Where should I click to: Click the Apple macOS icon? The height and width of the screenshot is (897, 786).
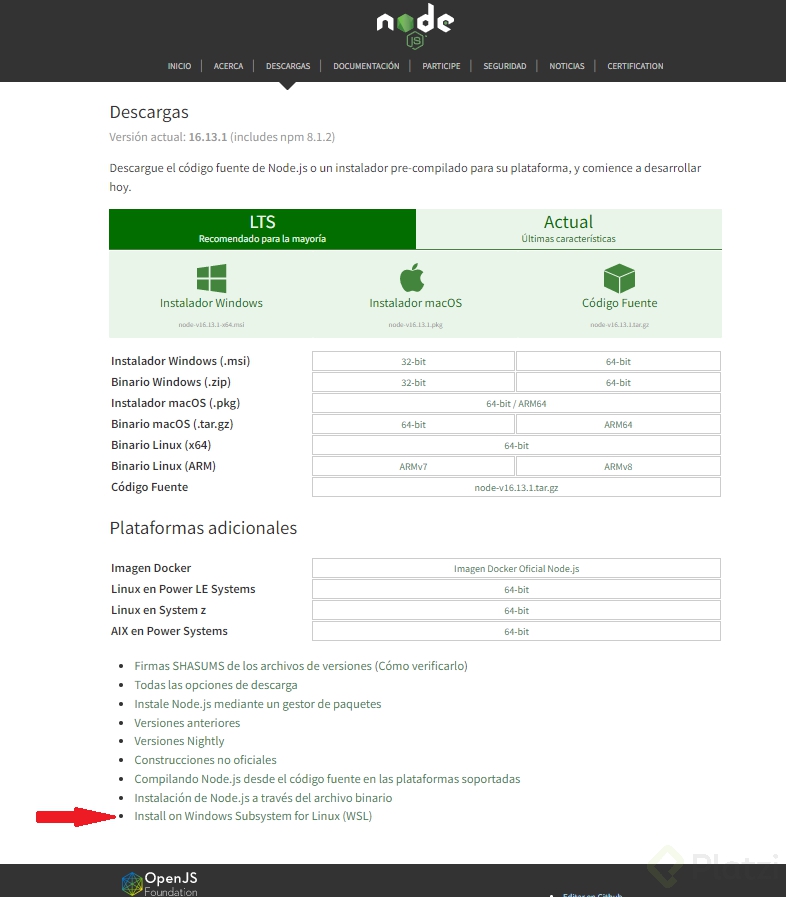point(412,277)
